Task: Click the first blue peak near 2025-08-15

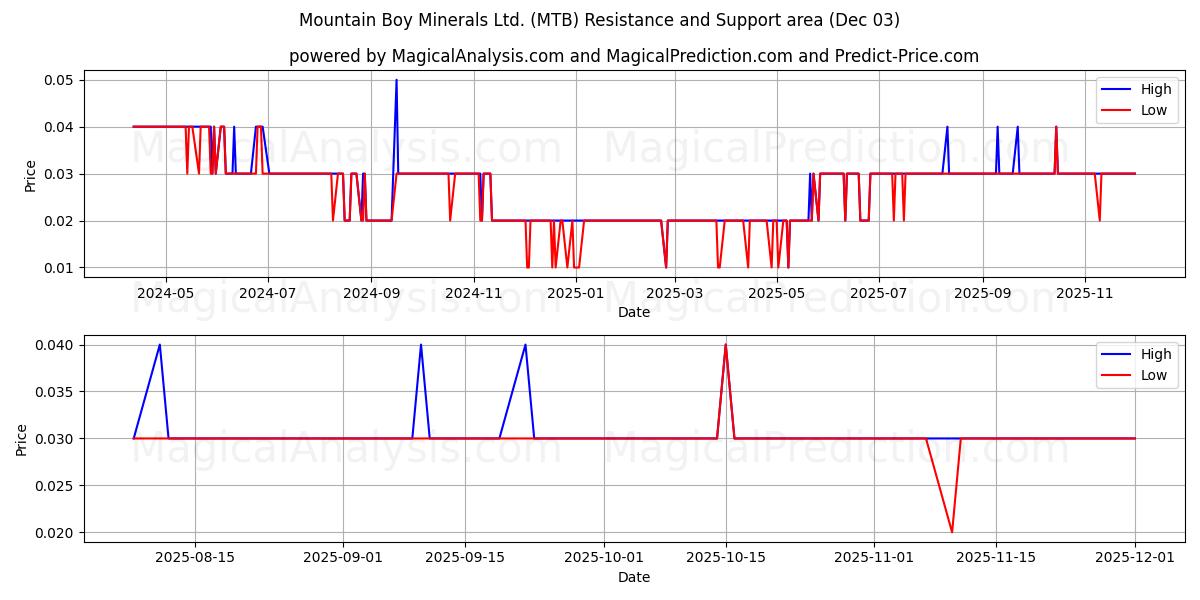Action: click(160, 345)
